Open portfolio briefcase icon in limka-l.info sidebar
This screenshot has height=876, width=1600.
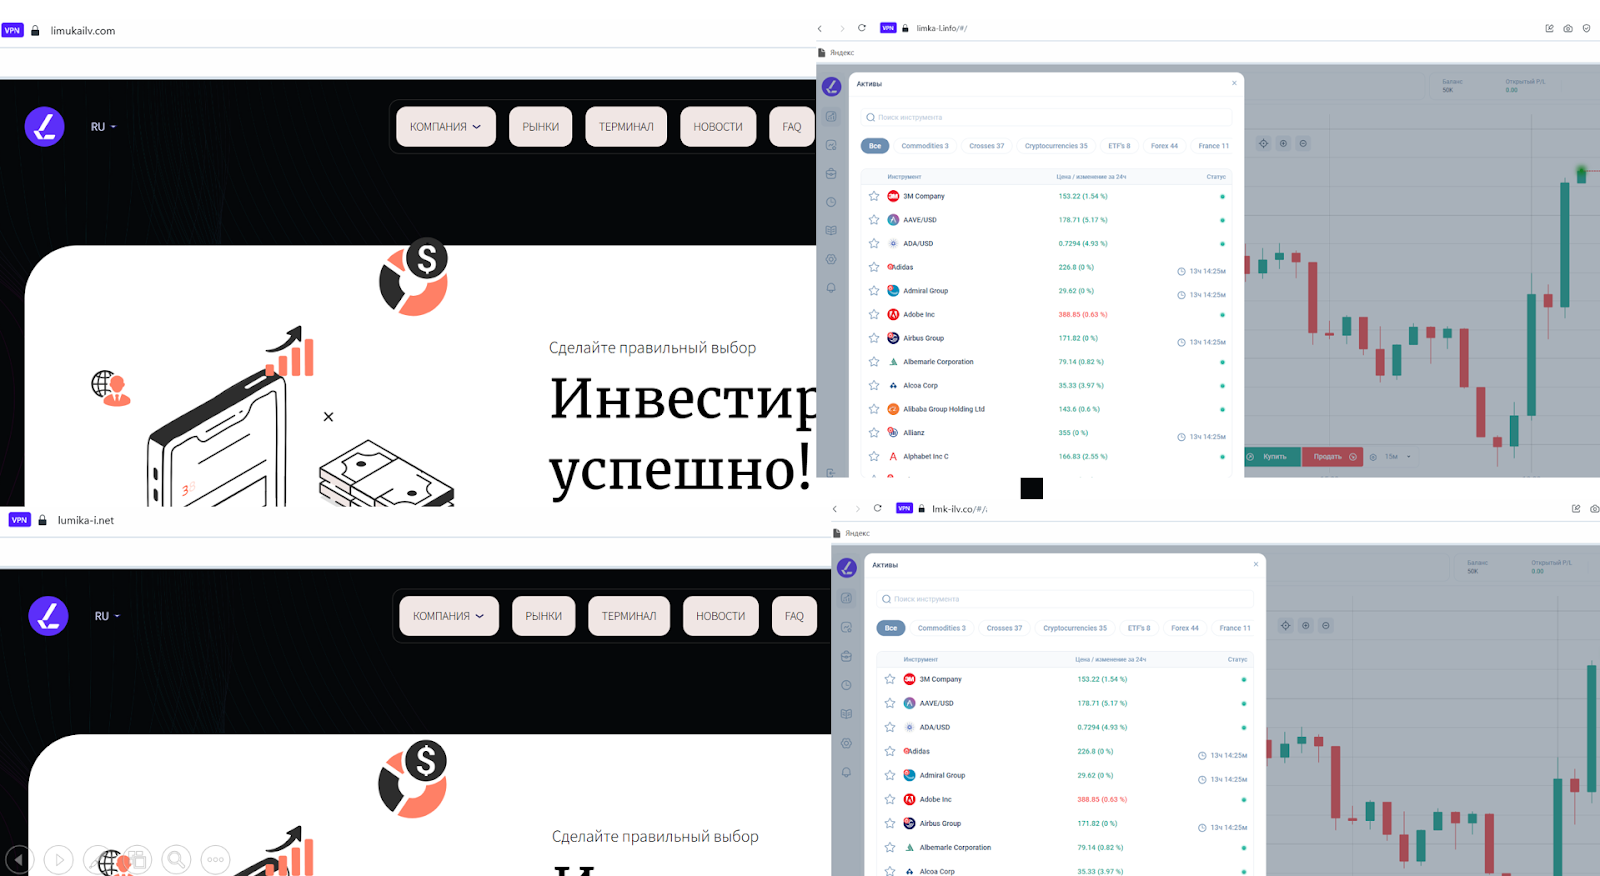pos(831,173)
